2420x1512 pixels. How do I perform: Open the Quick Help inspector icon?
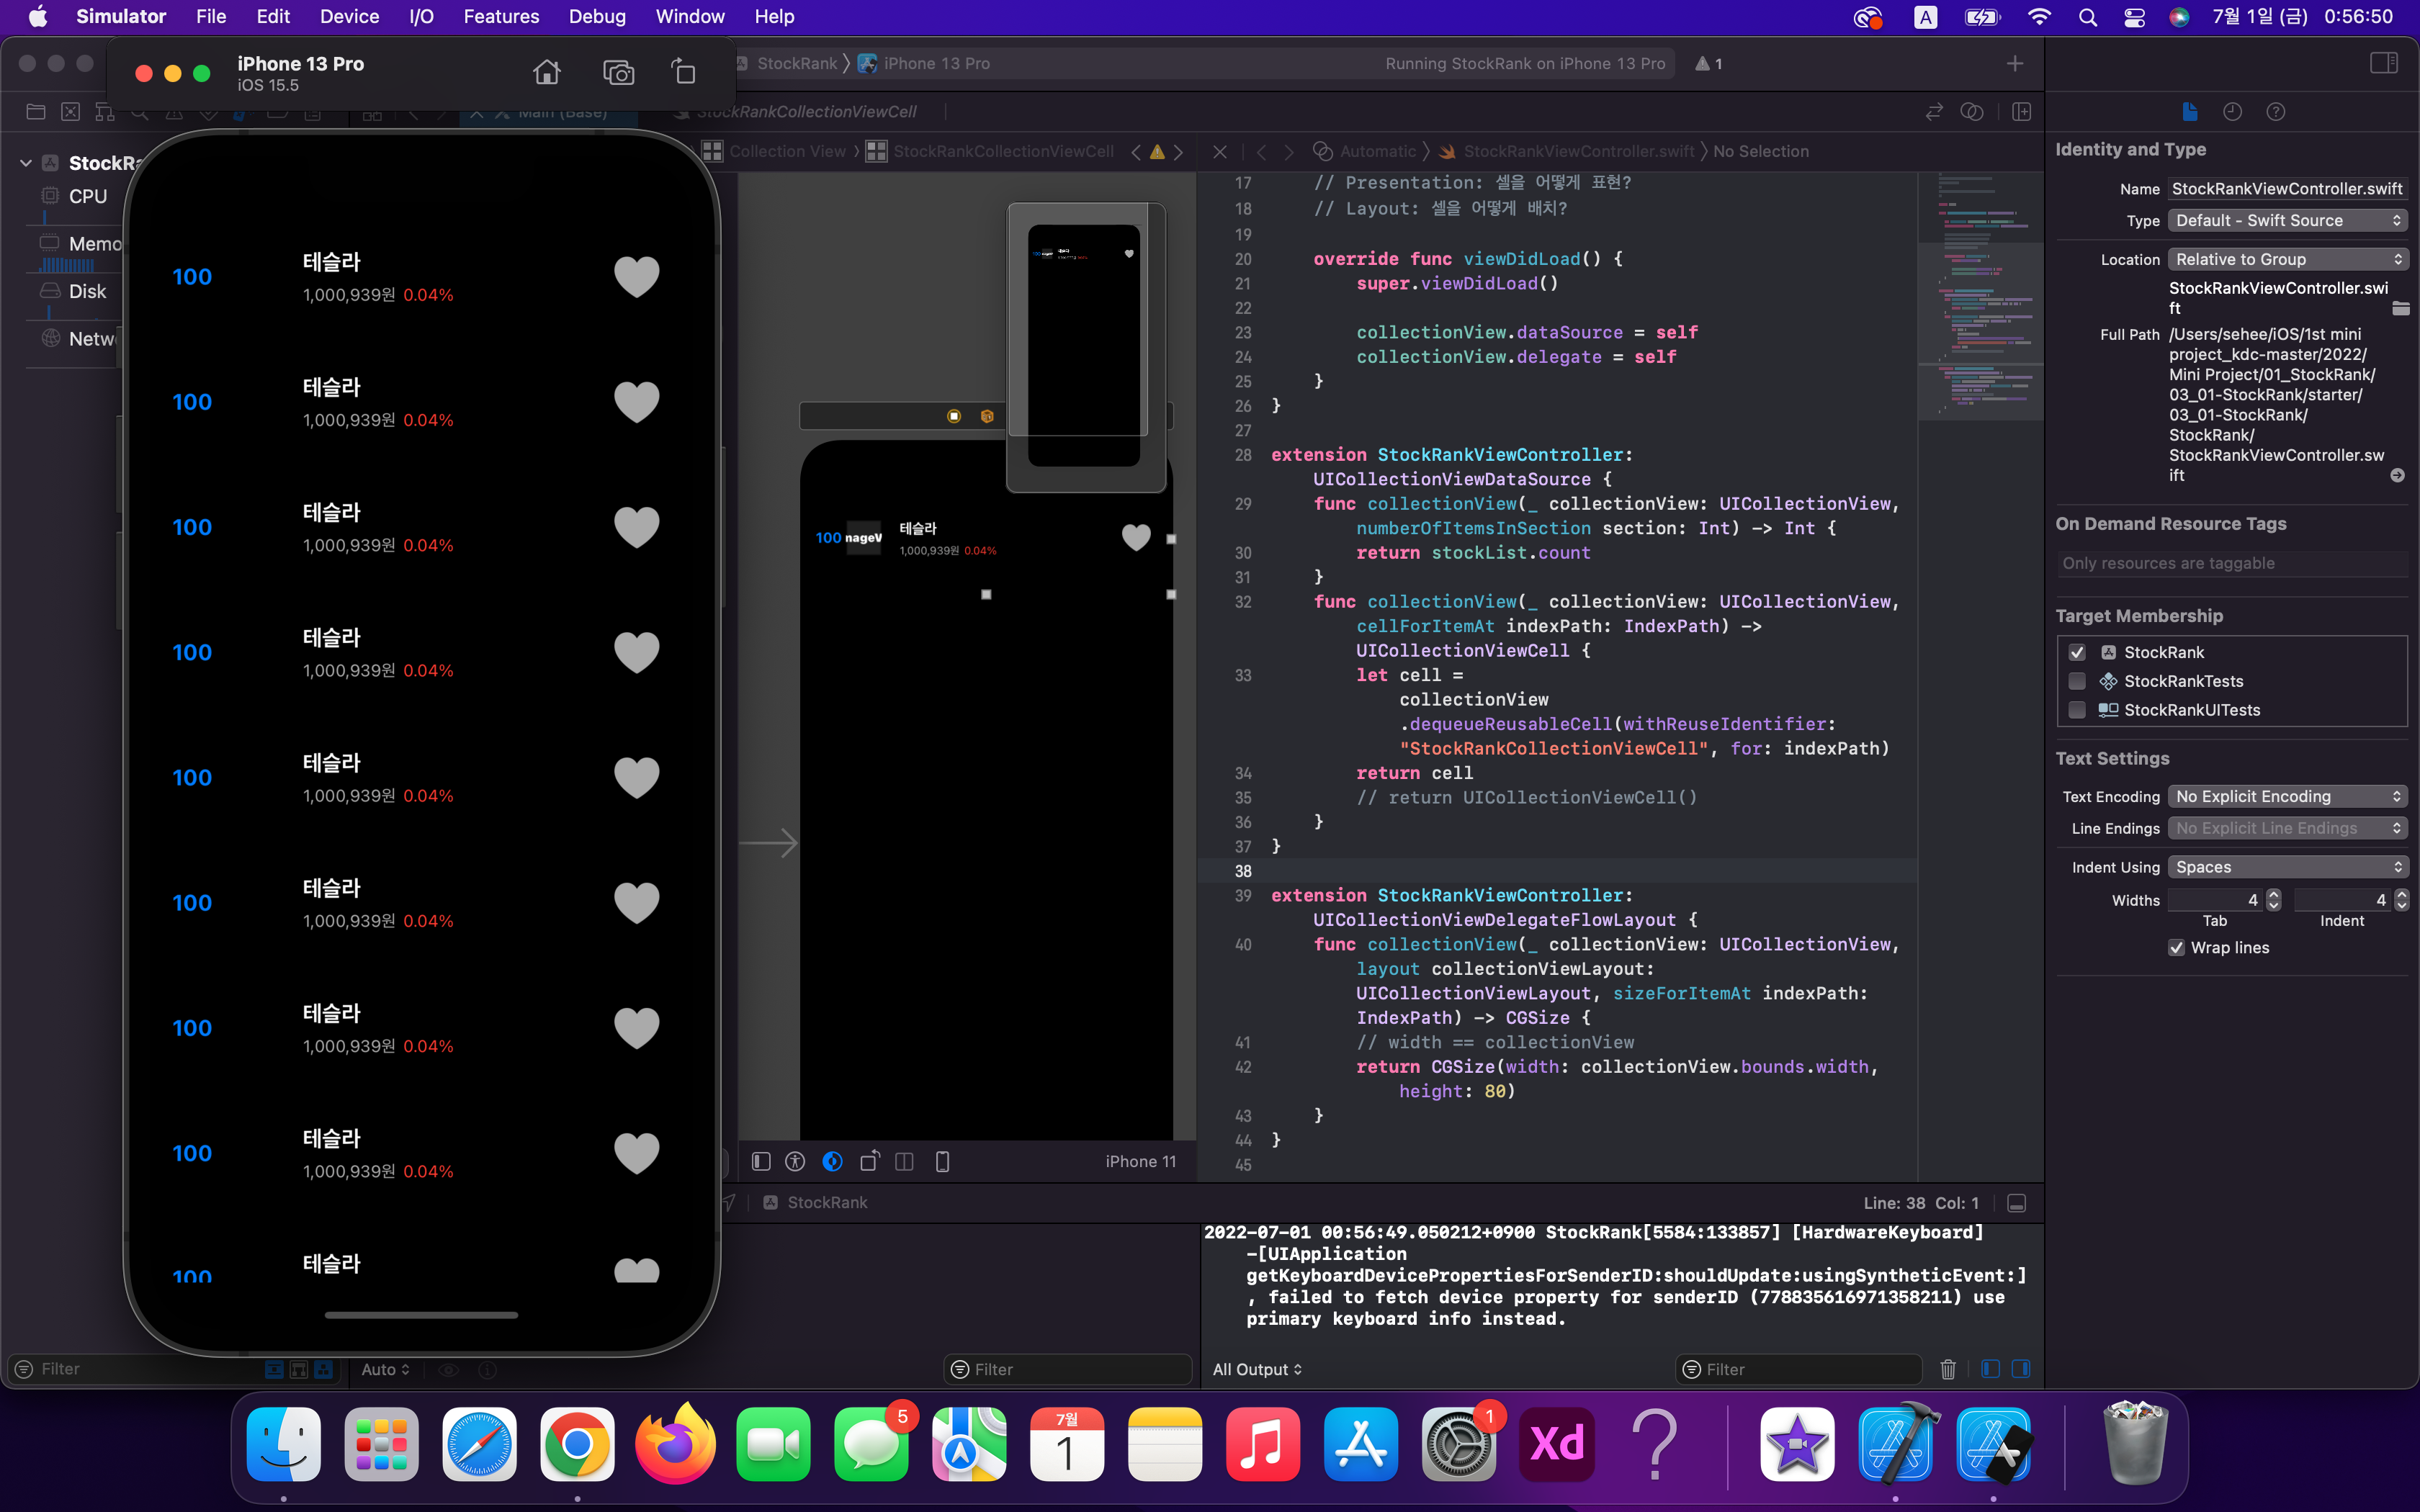(2275, 112)
